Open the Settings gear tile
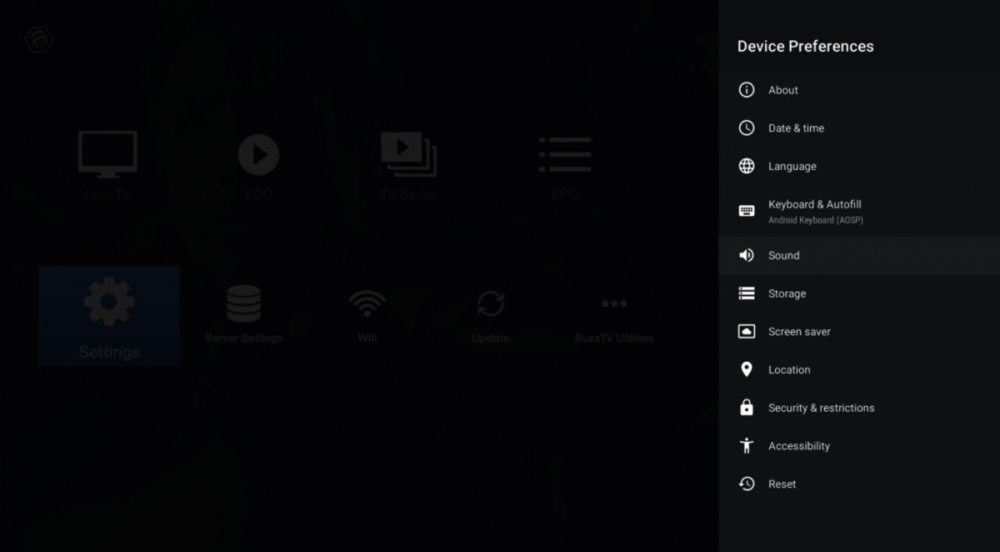Image resolution: width=1000 pixels, height=552 pixels. pos(109,316)
